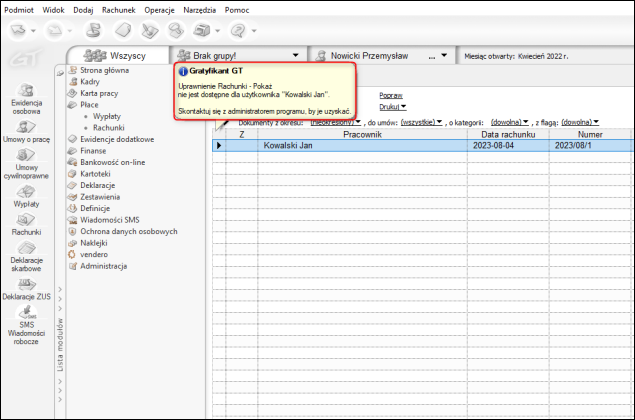Viewport: 635px width, 420px height.
Task: Sort by the Numer column header
Action: click(x=590, y=134)
